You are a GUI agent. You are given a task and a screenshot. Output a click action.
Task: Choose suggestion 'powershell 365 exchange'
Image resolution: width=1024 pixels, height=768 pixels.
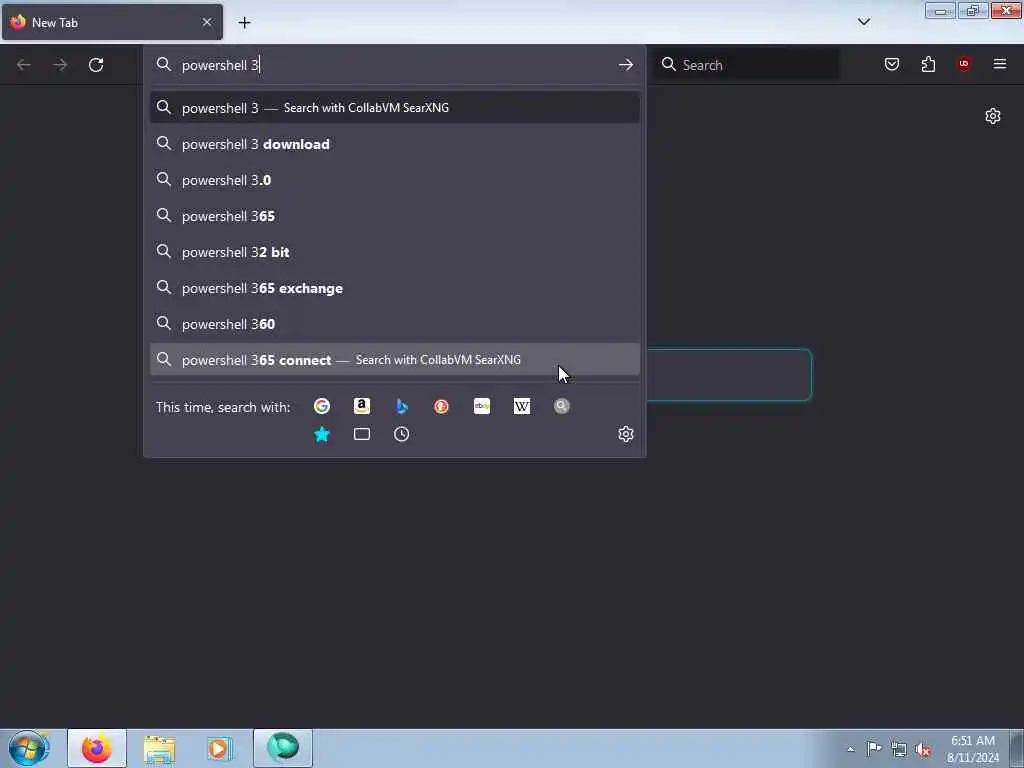point(394,288)
